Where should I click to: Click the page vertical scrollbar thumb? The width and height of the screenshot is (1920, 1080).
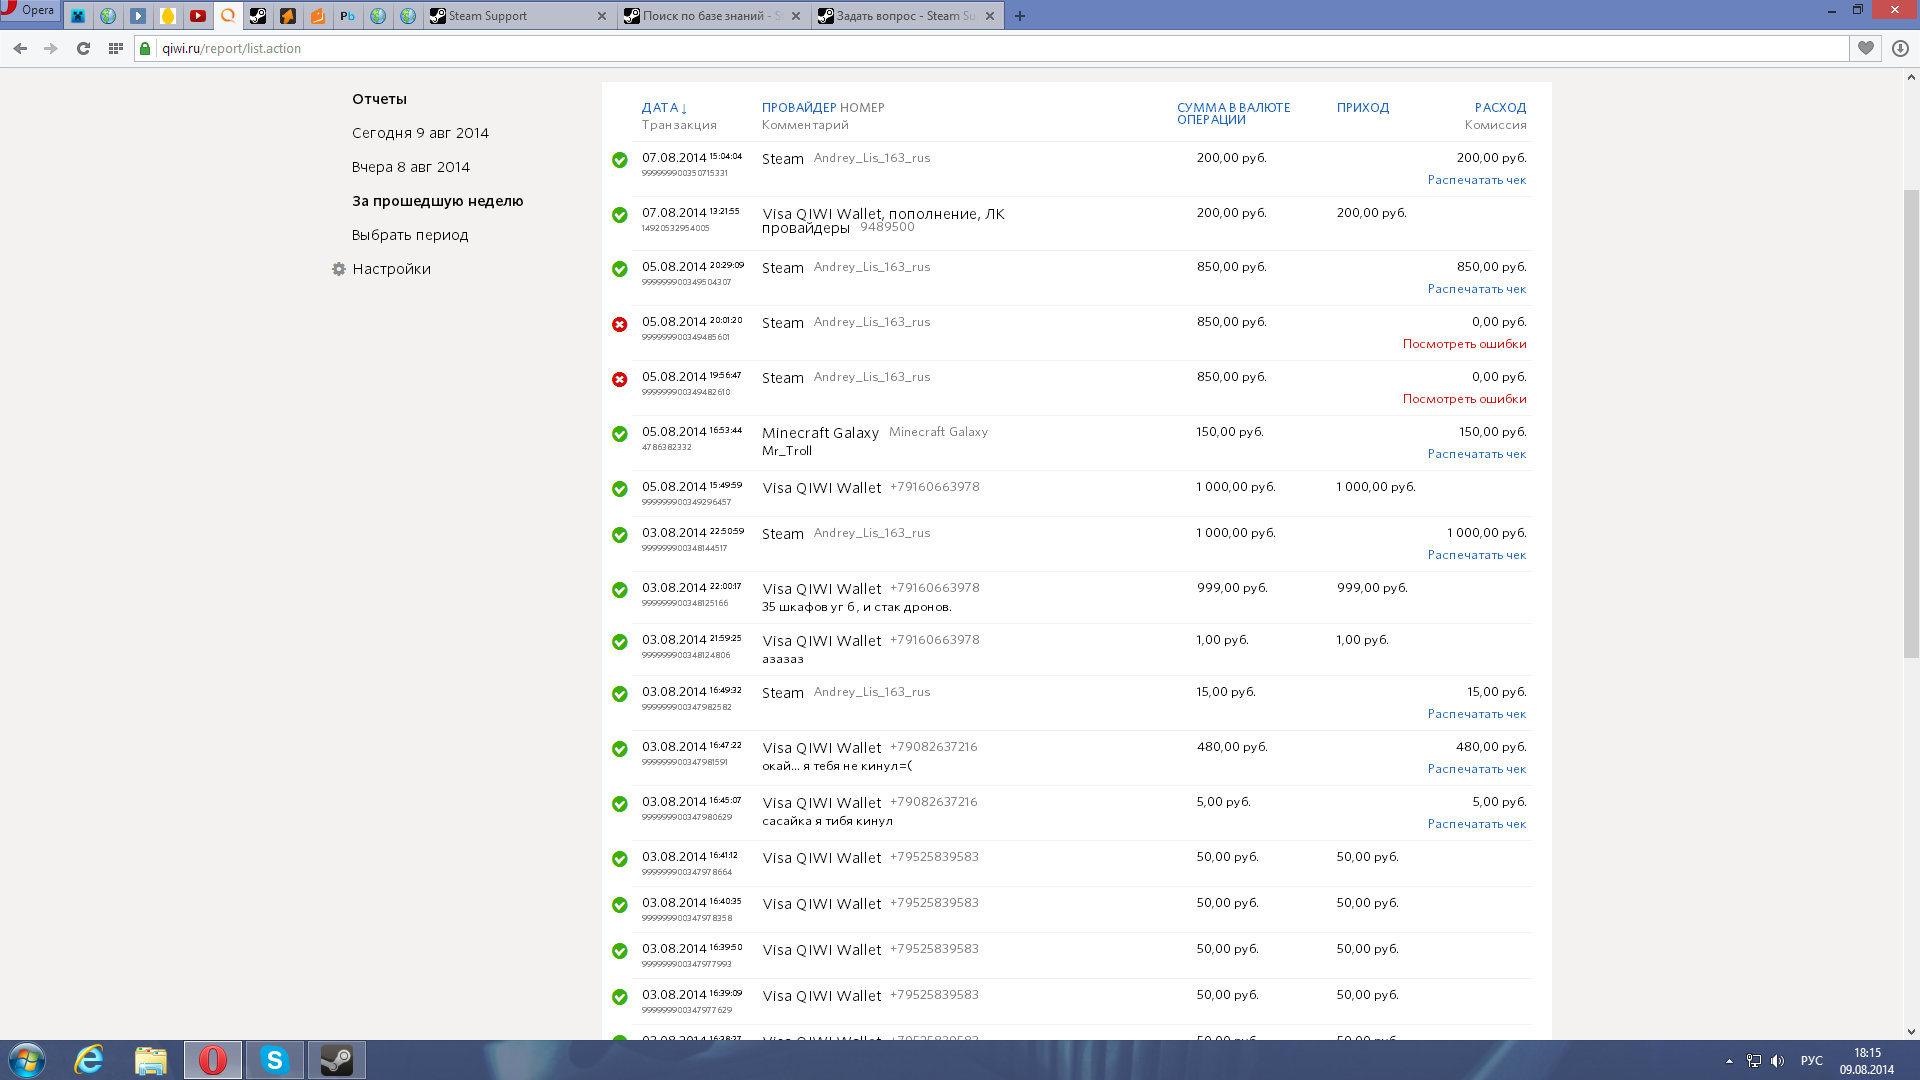(1911, 423)
